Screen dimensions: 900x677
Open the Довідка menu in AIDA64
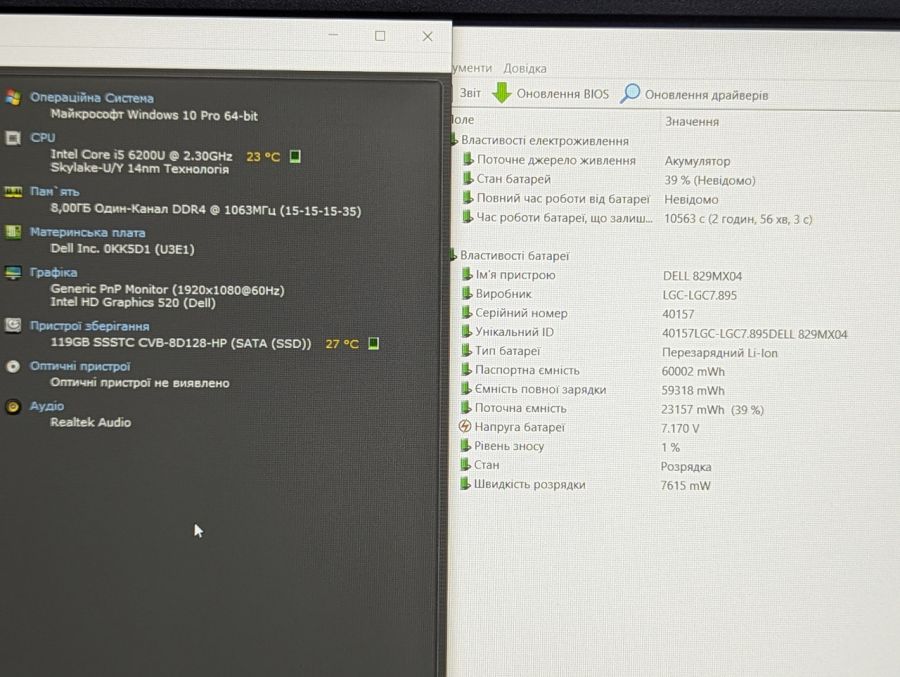525,68
